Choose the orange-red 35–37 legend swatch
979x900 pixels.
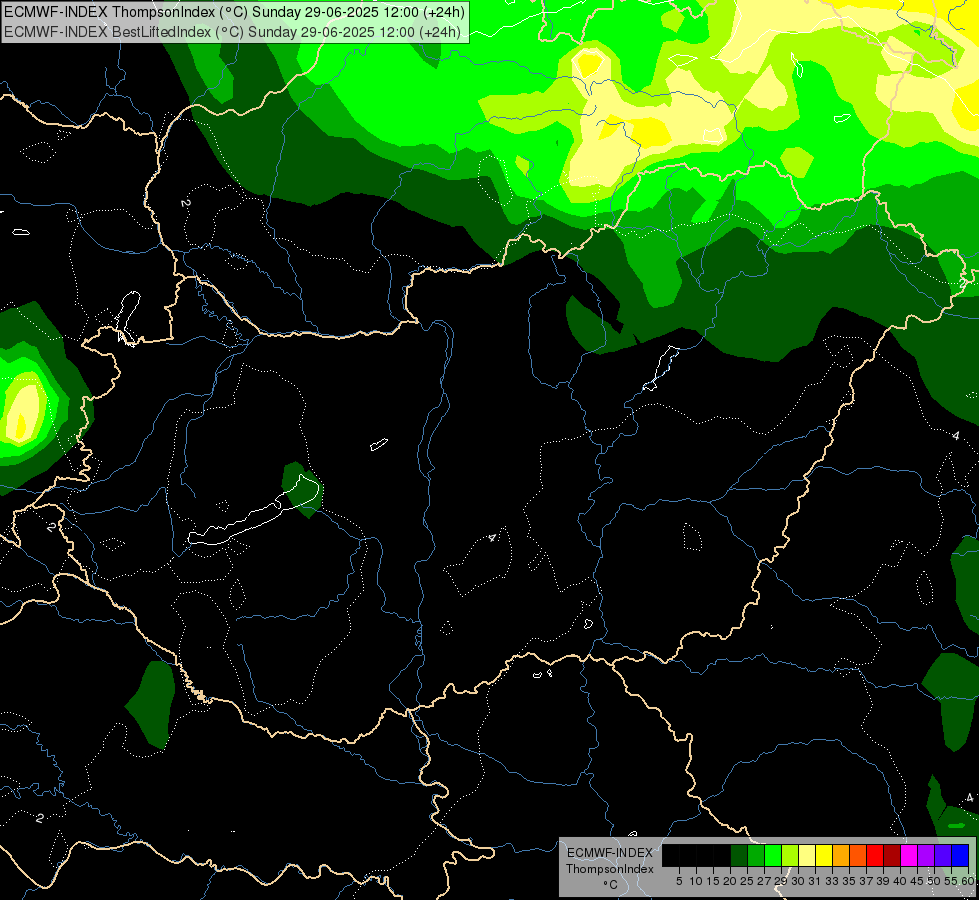click(x=858, y=855)
